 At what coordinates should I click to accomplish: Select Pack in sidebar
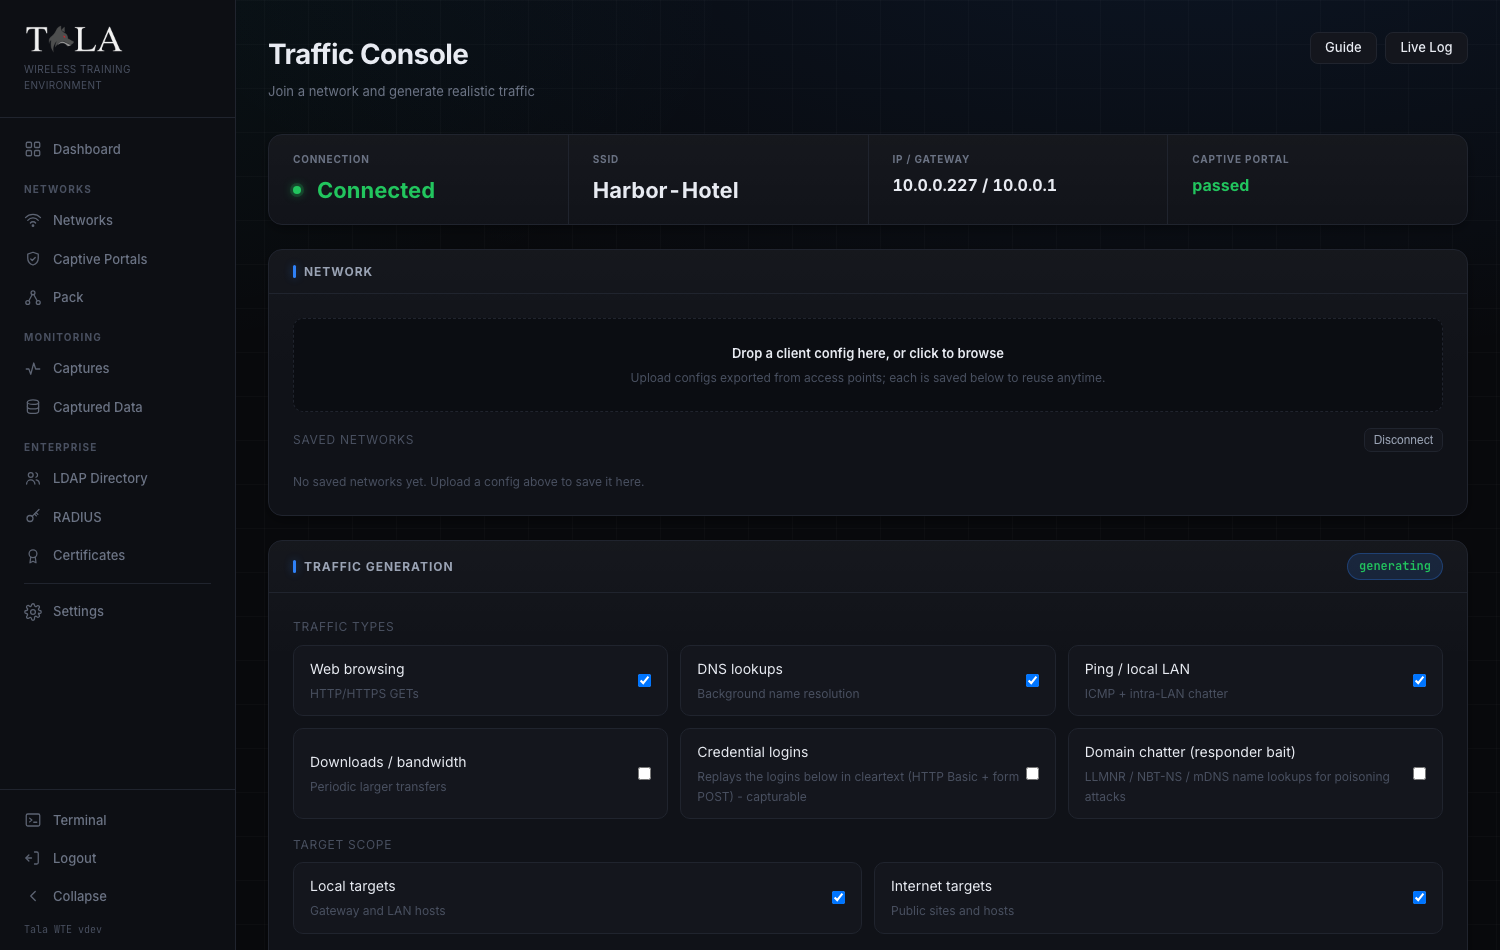(x=117, y=297)
